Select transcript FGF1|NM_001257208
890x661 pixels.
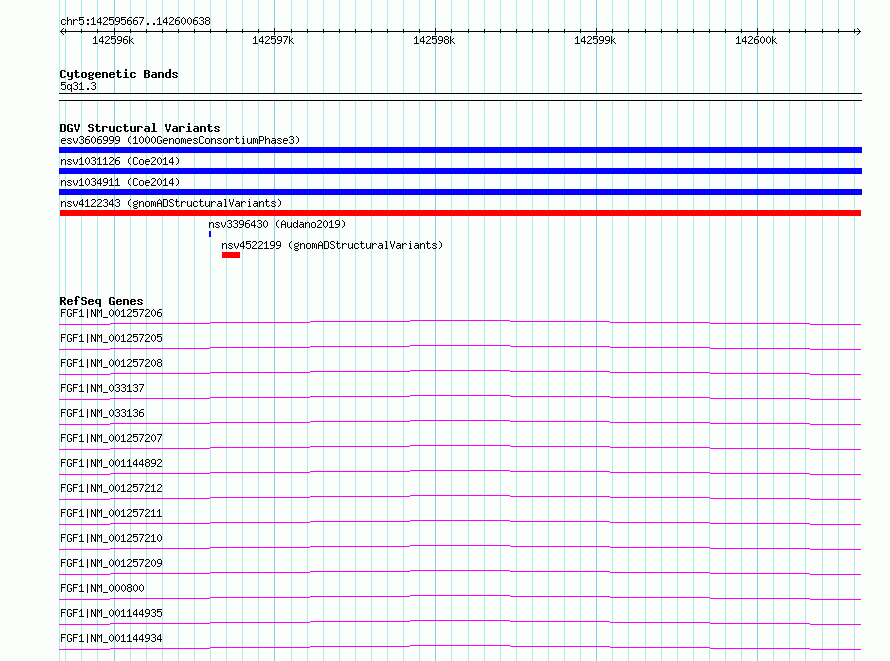click(x=111, y=363)
